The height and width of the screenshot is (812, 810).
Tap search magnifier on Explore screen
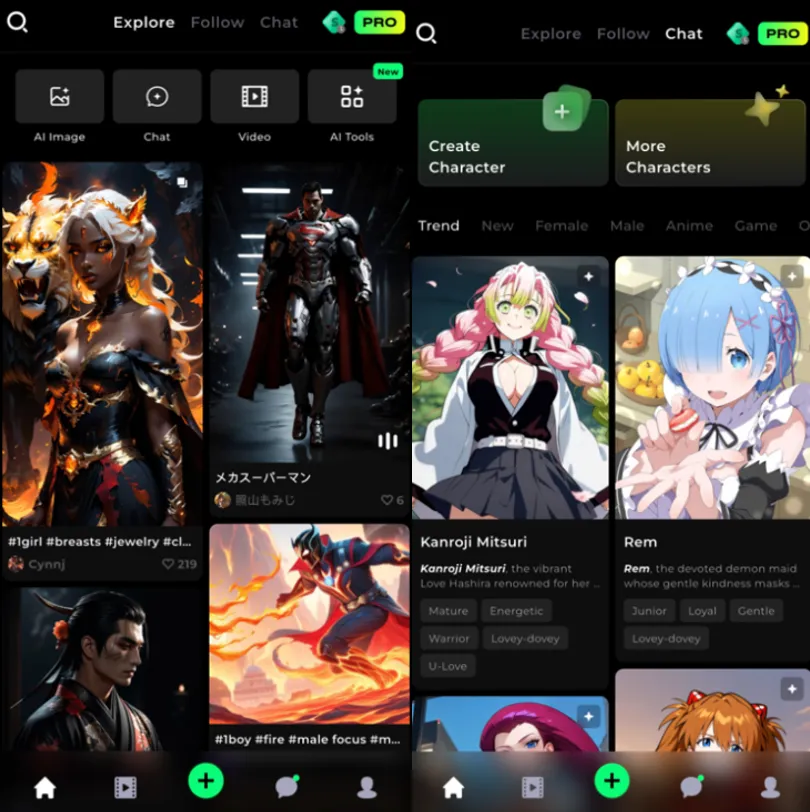[x=17, y=22]
